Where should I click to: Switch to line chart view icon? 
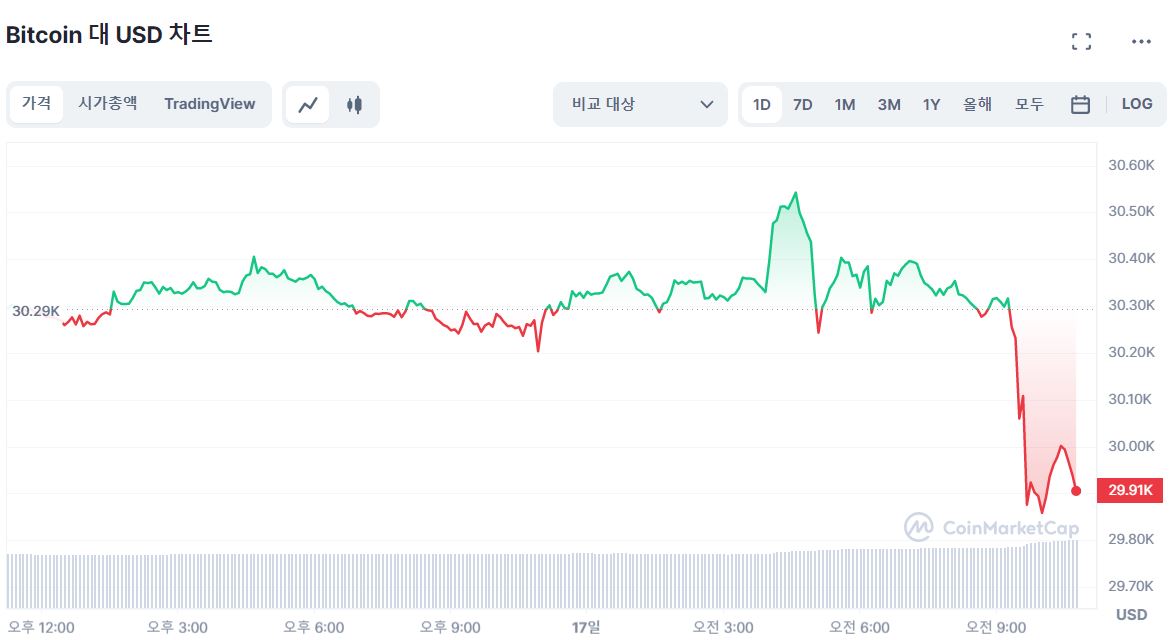click(x=308, y=105)
